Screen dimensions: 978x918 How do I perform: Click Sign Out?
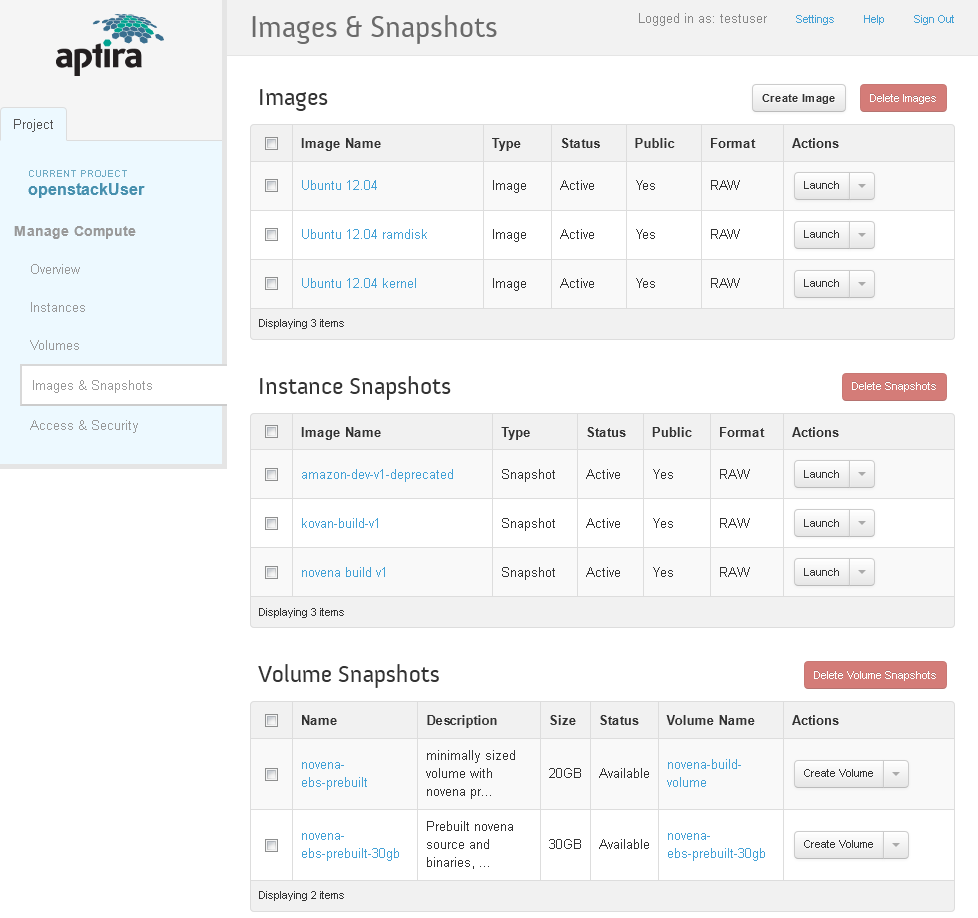point(933,19)
